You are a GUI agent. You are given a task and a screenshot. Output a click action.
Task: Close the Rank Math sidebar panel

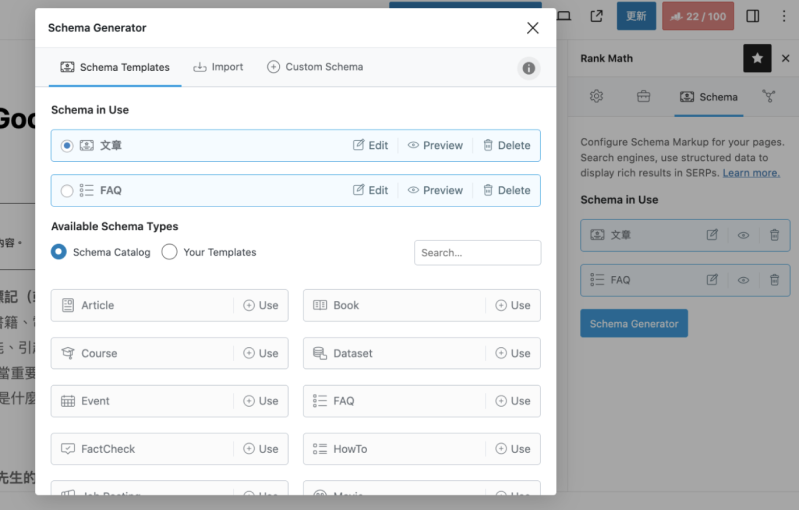tap(786, 58)
